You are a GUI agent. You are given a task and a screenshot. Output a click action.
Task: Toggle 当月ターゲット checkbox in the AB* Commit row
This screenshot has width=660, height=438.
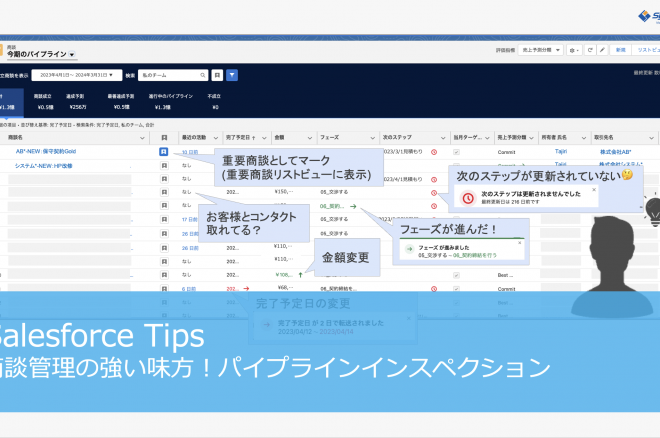456,152
